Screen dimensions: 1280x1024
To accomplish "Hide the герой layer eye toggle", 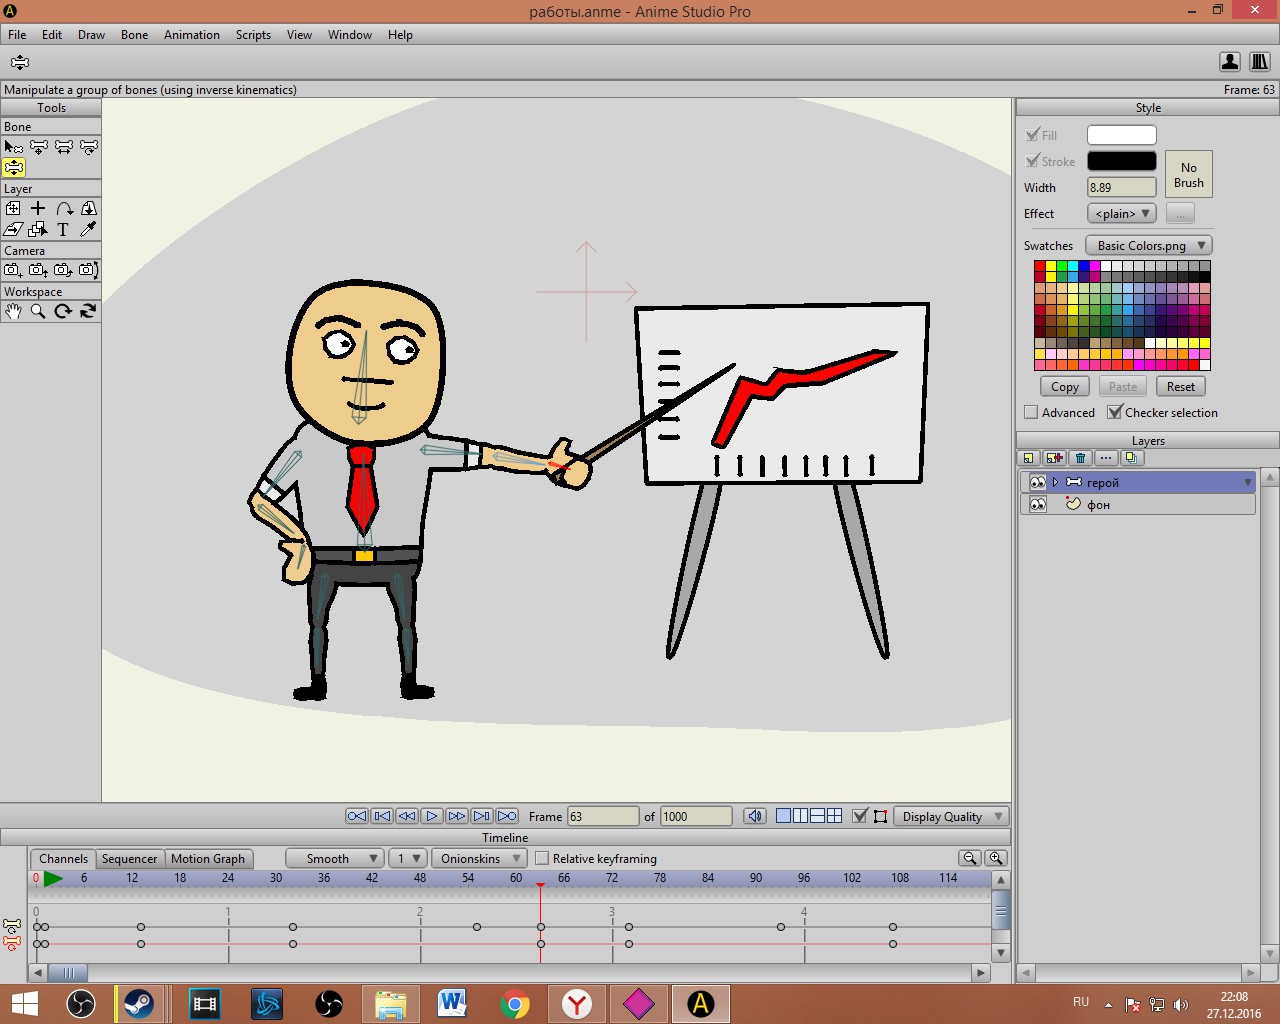I will pyautogui.click(x=1038, y=482).
